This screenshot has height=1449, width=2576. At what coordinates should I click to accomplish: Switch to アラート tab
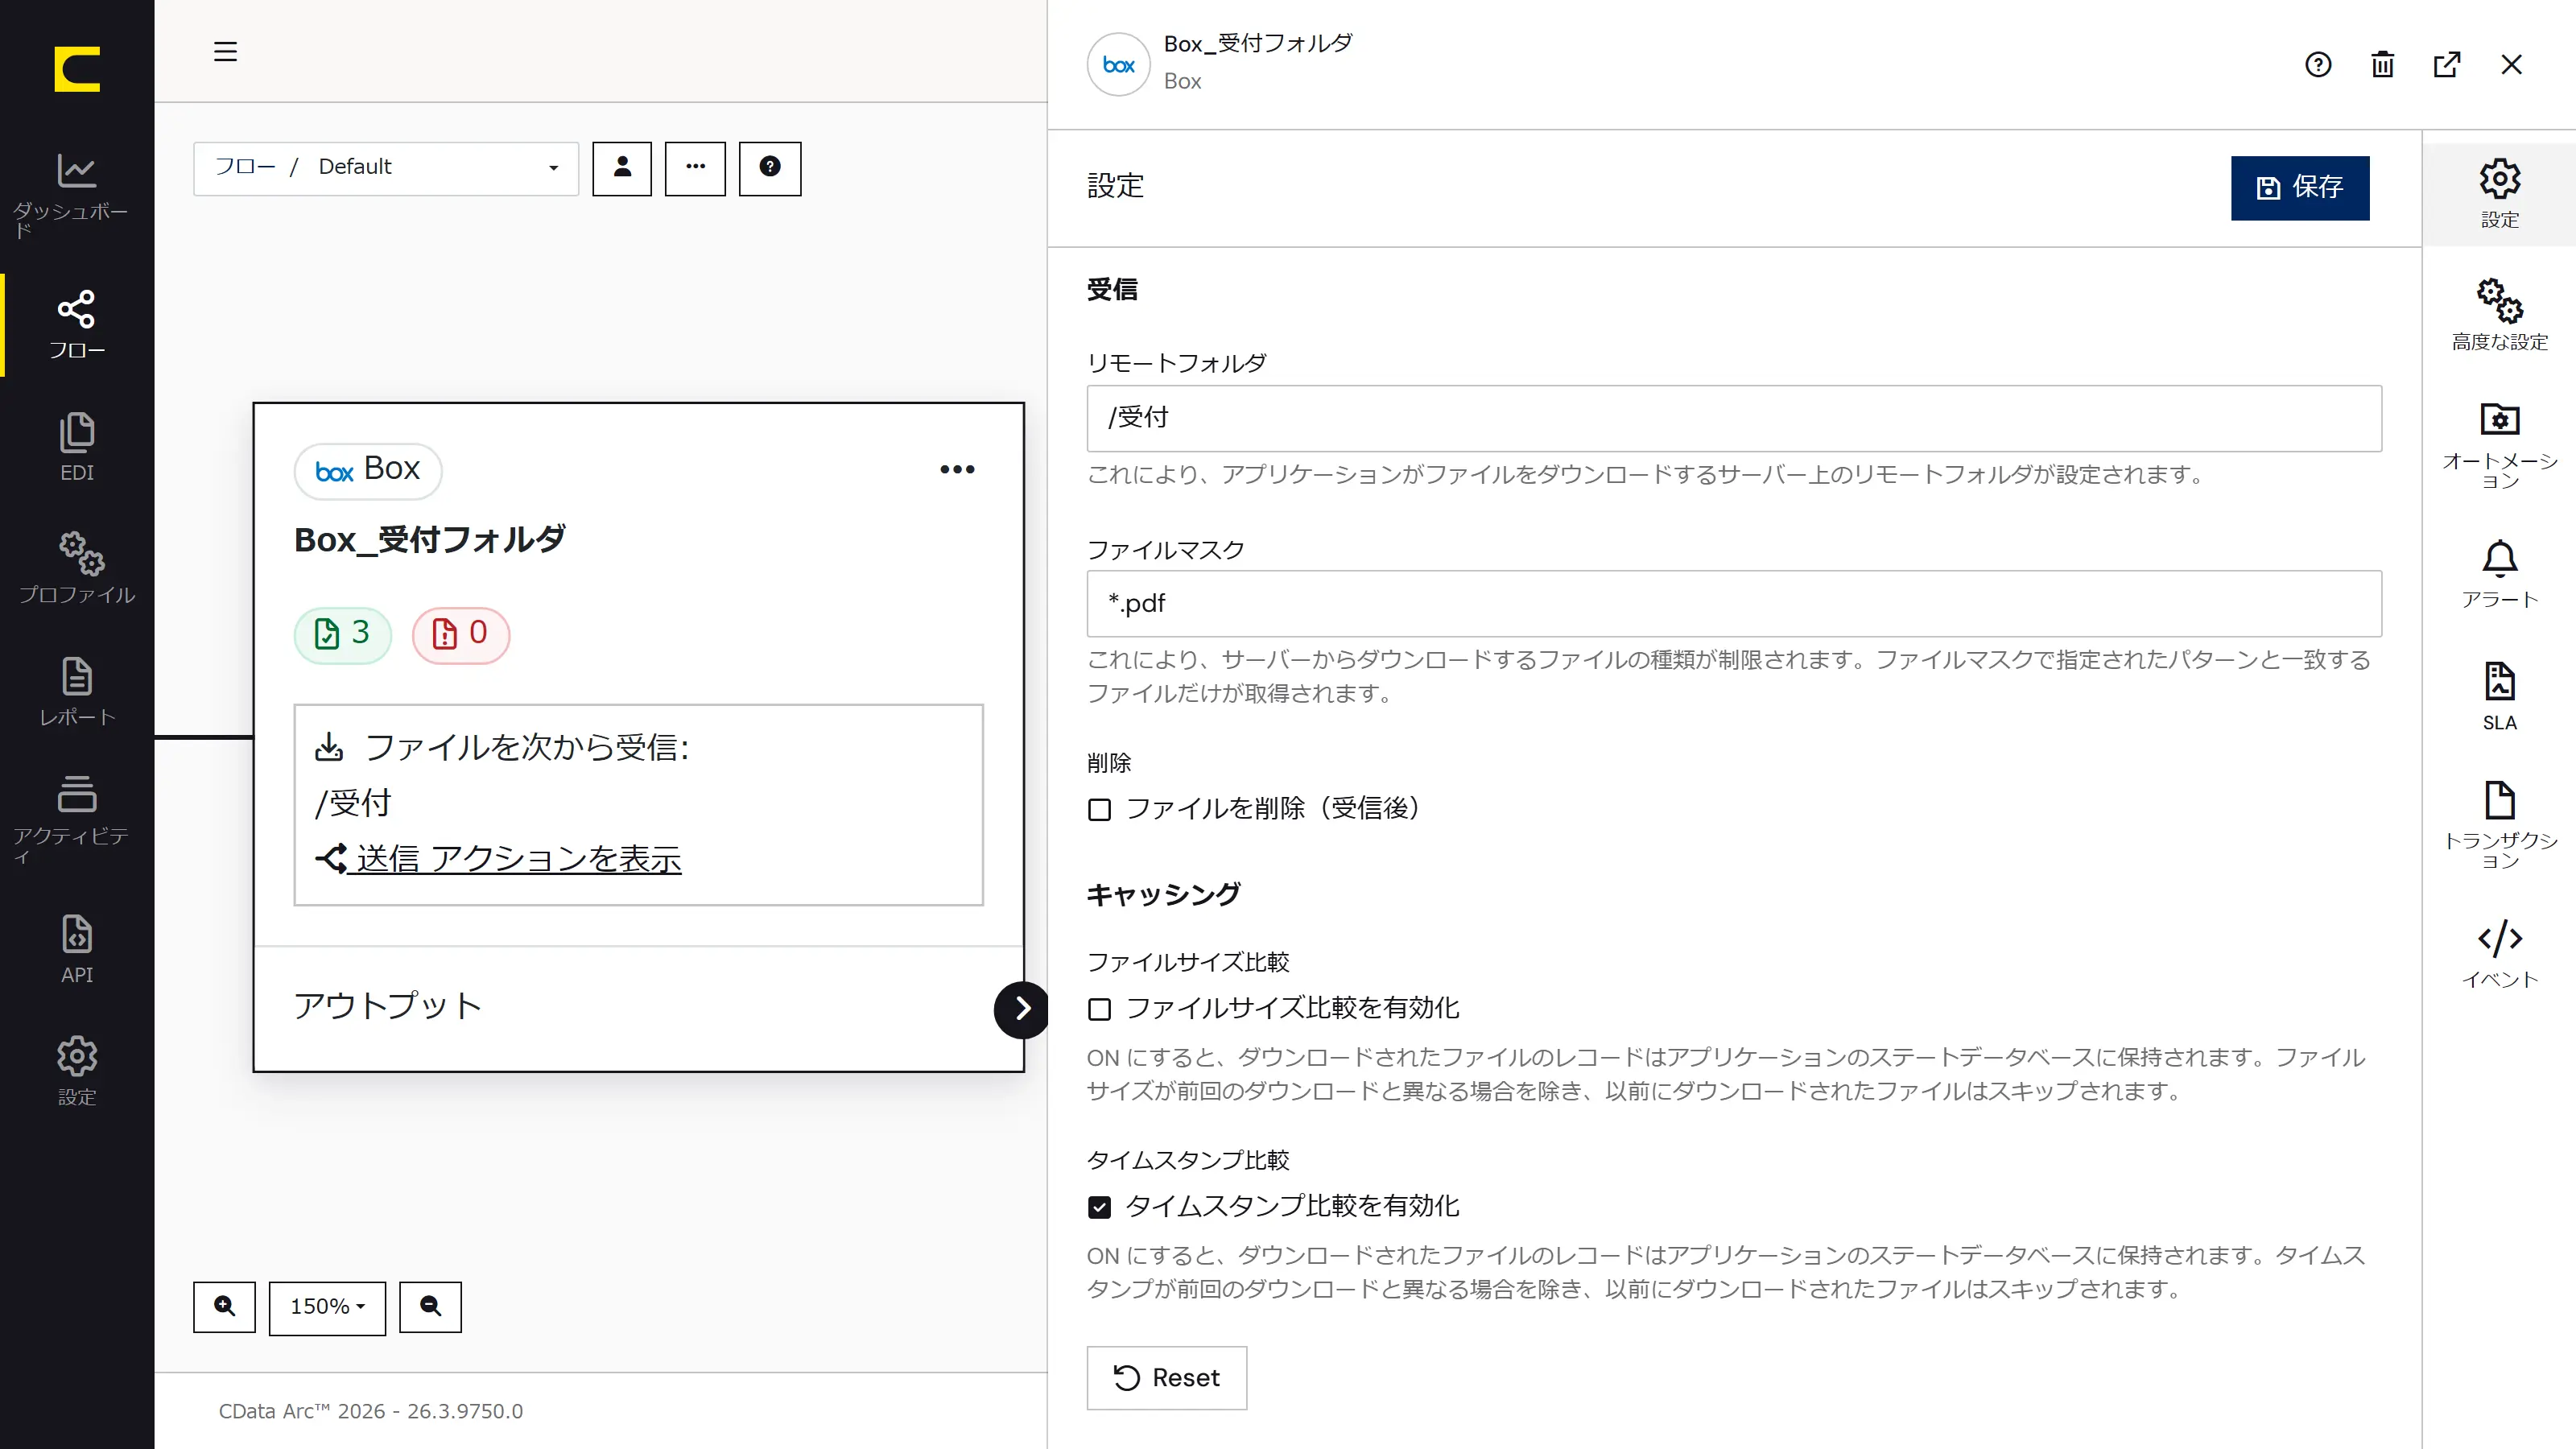(2500, 573)
